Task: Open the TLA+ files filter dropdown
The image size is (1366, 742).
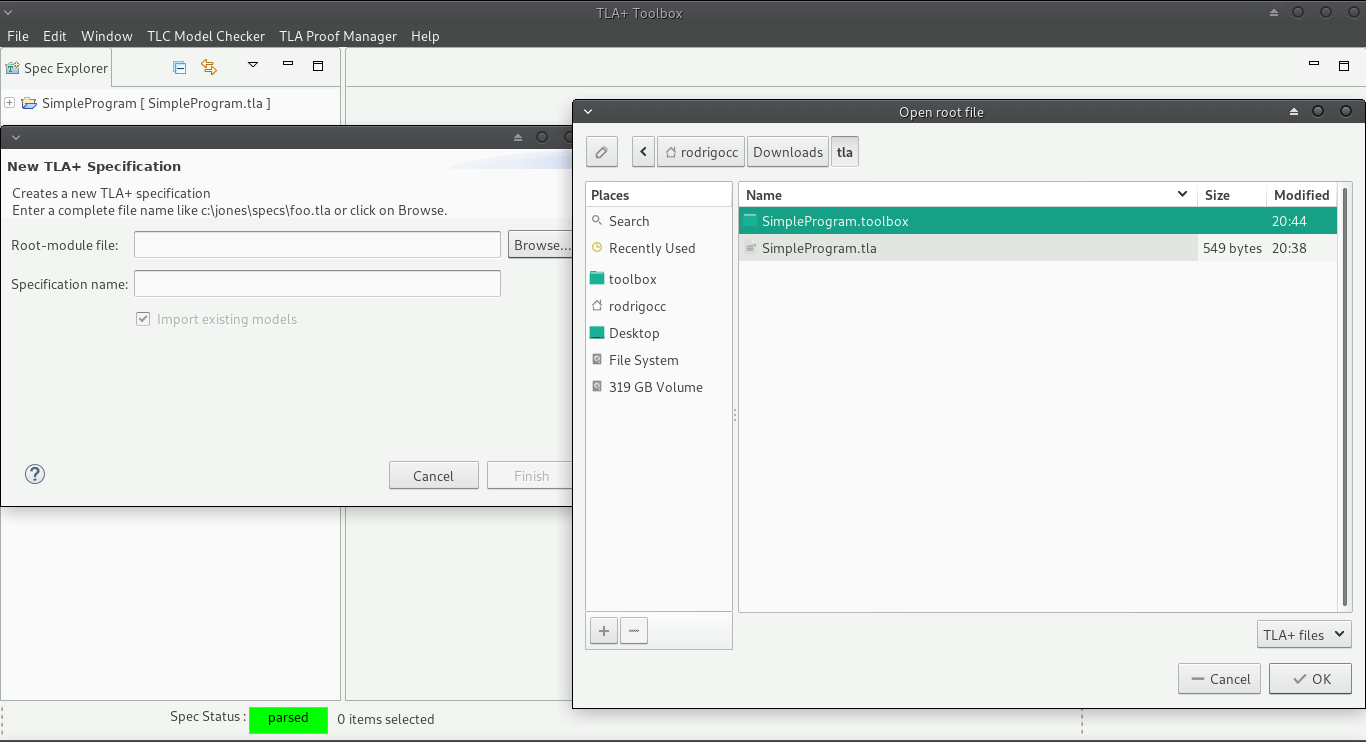Action: point(1303,633)
